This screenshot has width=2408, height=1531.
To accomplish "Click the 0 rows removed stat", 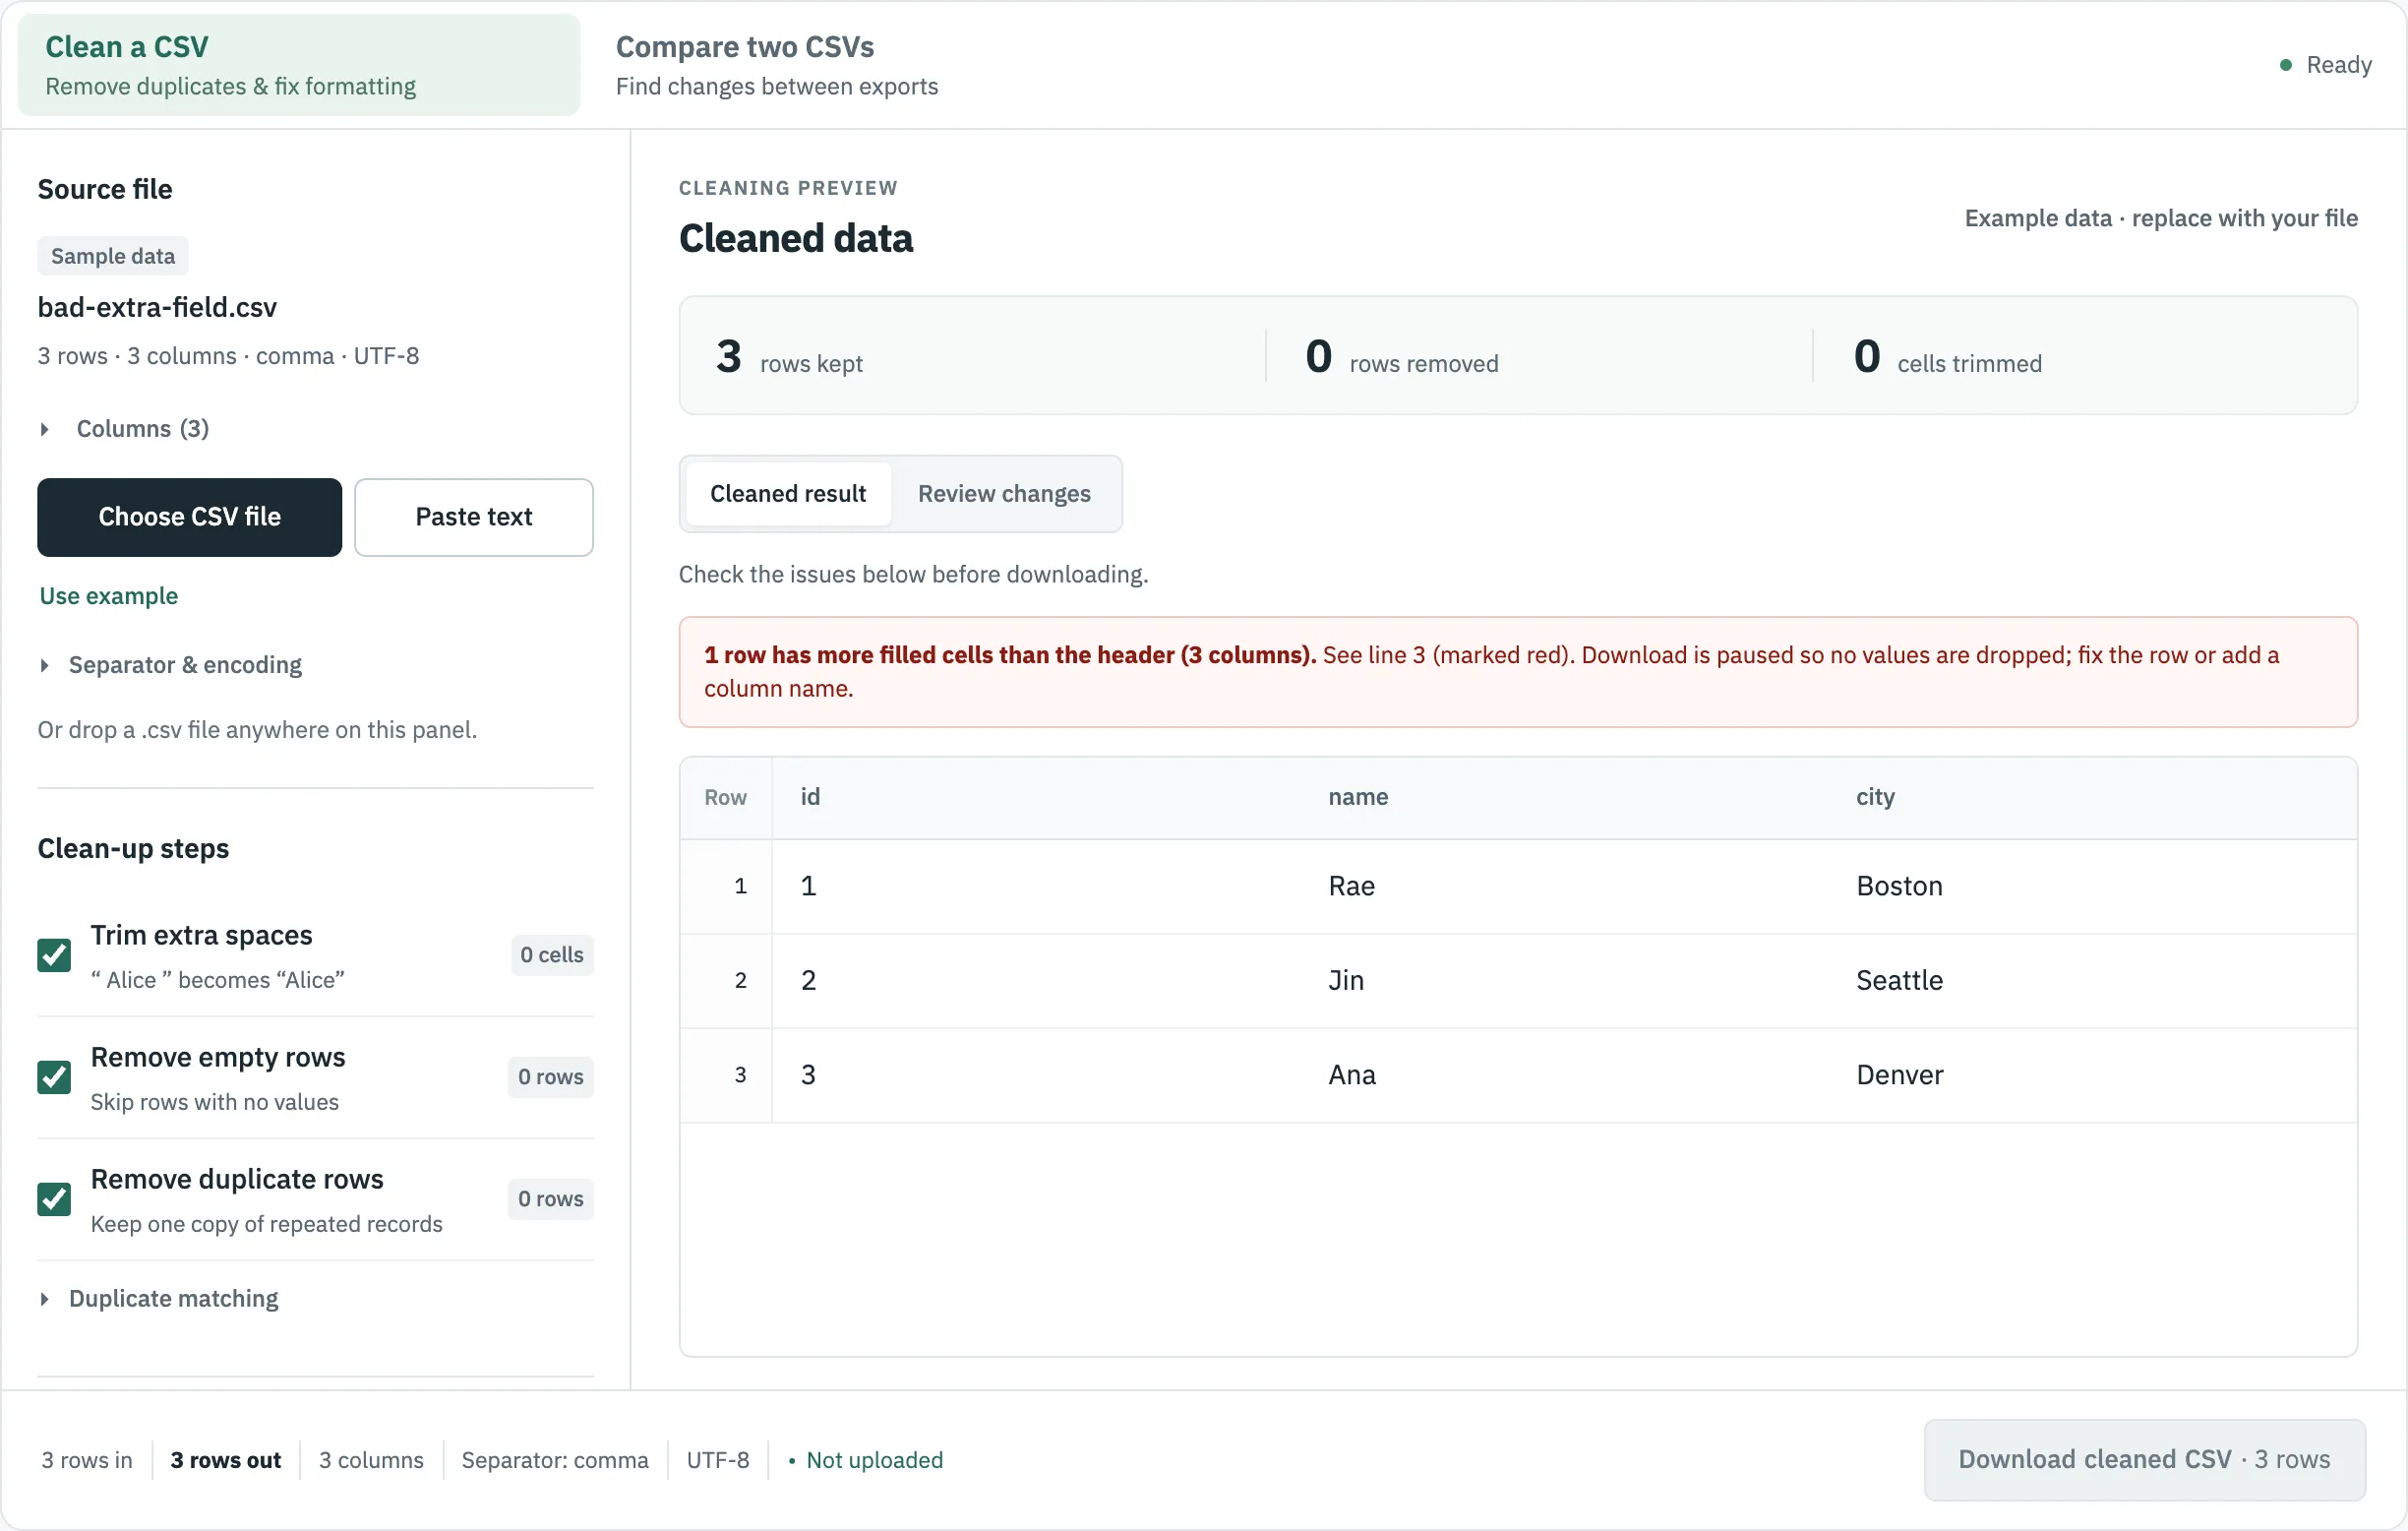I will (x=1402, y=357).
